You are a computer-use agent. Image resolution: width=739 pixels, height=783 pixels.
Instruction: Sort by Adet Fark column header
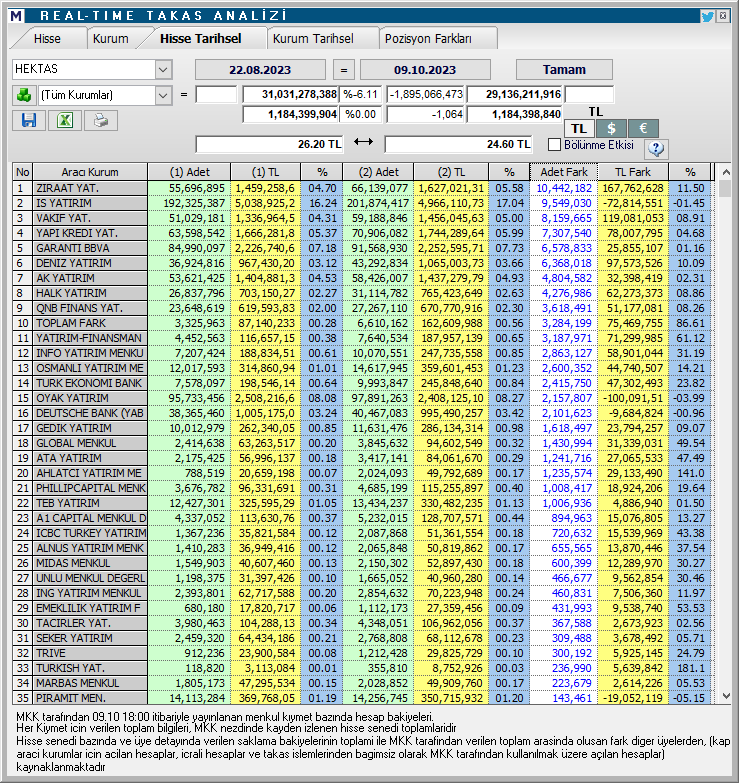pyautogui.click(x=564, y=172)
